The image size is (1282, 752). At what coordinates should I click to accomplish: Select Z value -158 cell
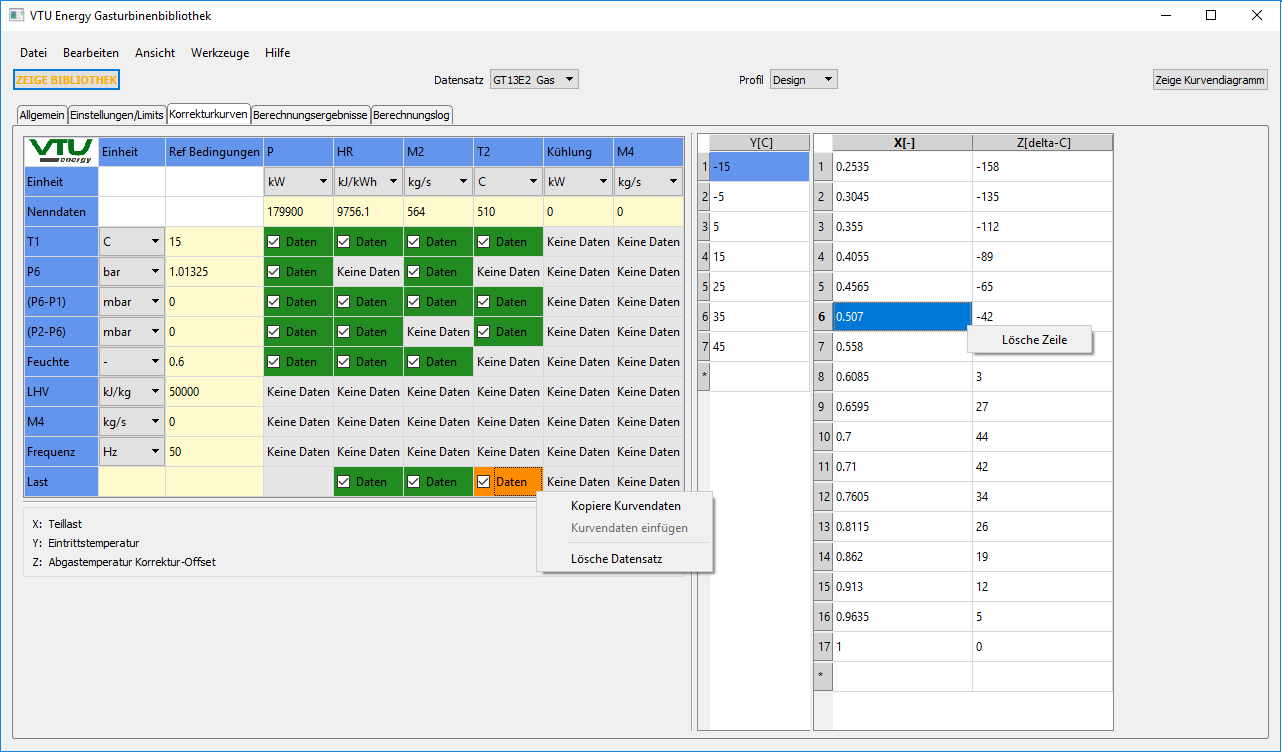tap(1043, 167)
